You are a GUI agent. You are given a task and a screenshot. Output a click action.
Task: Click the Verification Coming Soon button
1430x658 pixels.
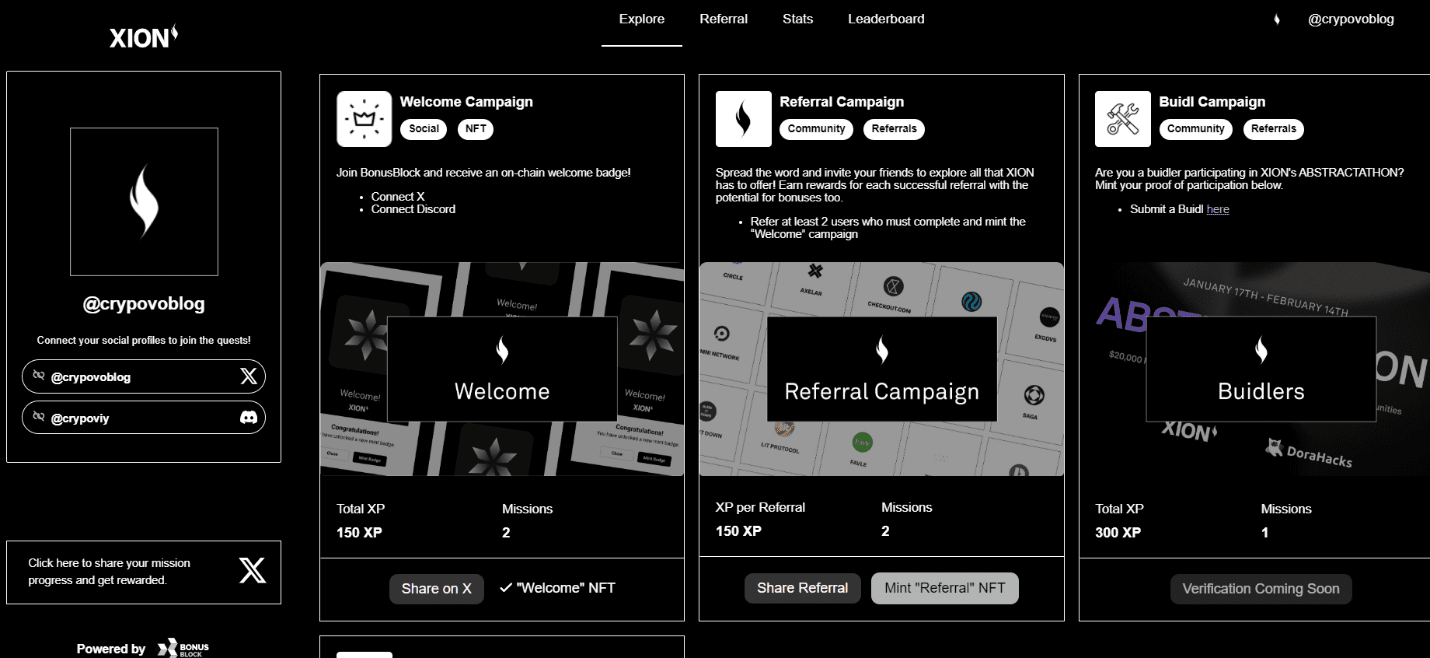pyautogui.click(x=1261, y=589)
